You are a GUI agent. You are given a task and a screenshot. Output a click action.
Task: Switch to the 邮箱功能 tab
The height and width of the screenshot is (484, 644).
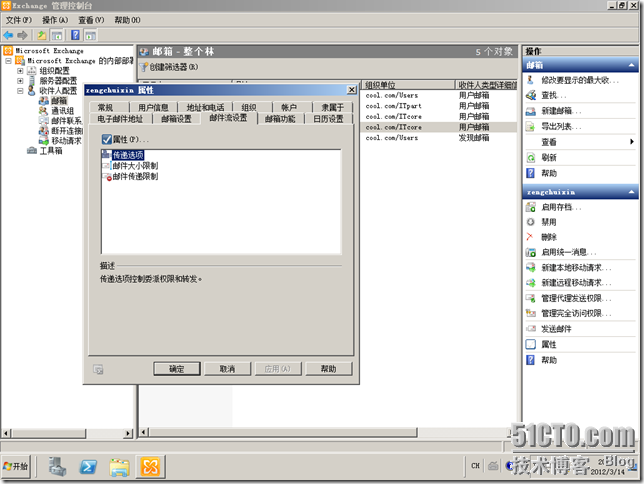pos(279,119)
